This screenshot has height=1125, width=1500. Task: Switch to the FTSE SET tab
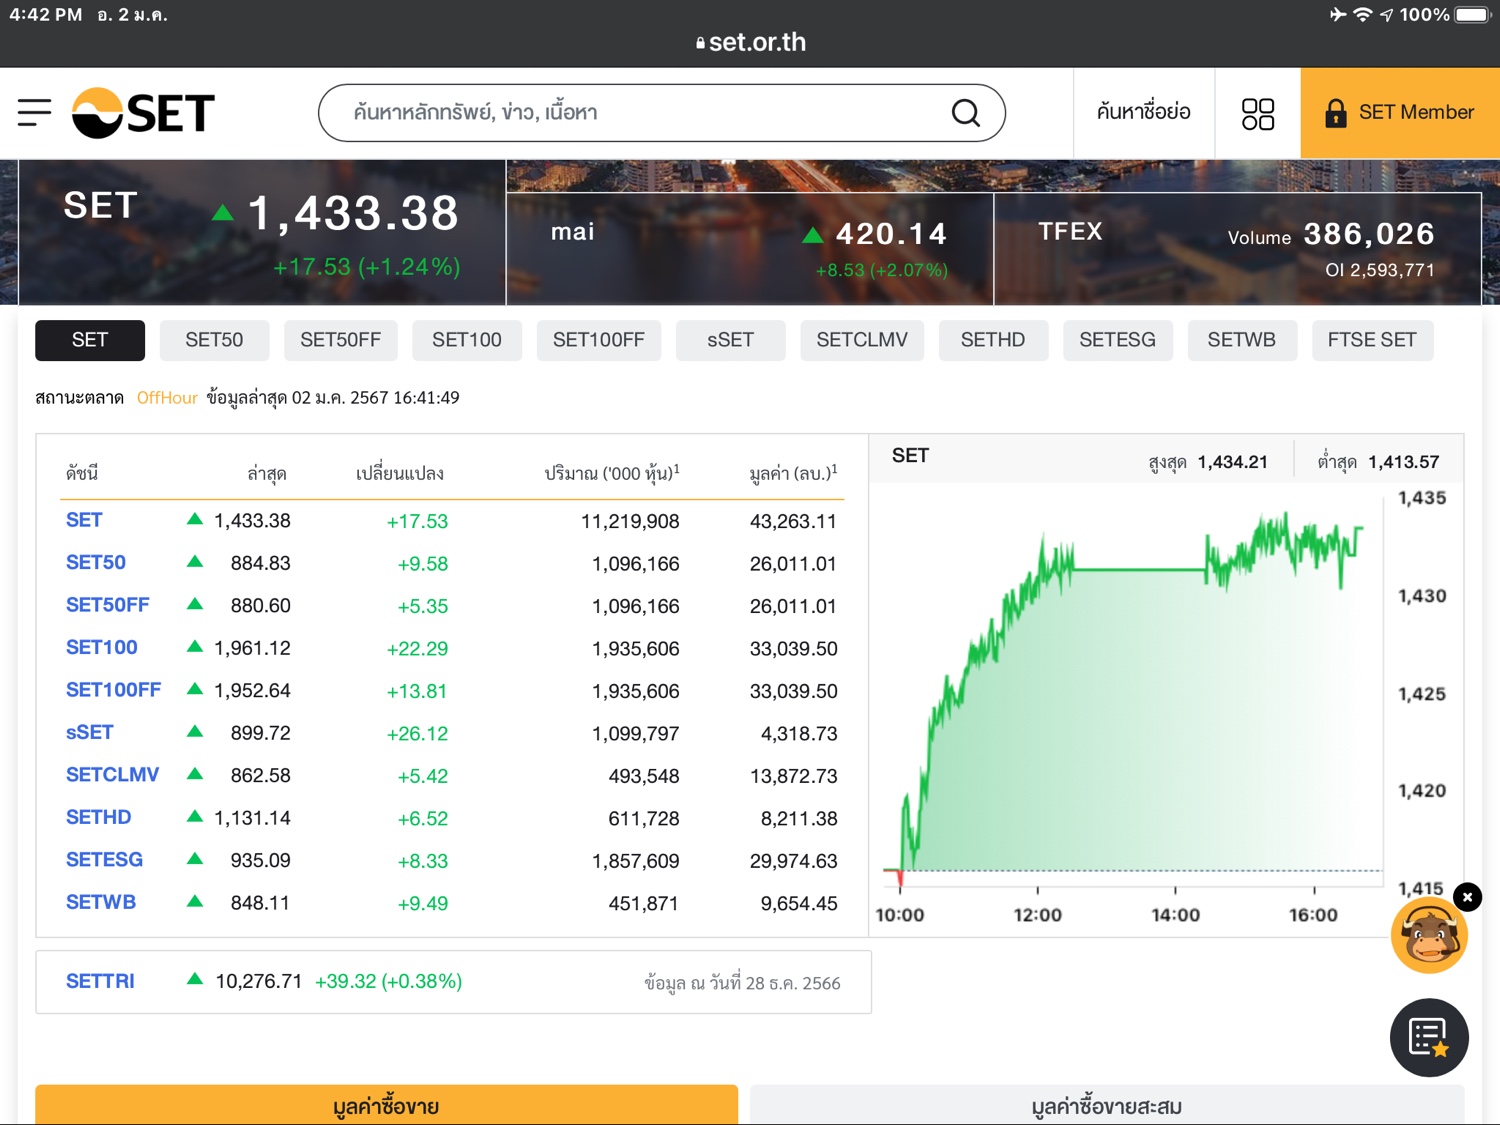(1372, 340)
